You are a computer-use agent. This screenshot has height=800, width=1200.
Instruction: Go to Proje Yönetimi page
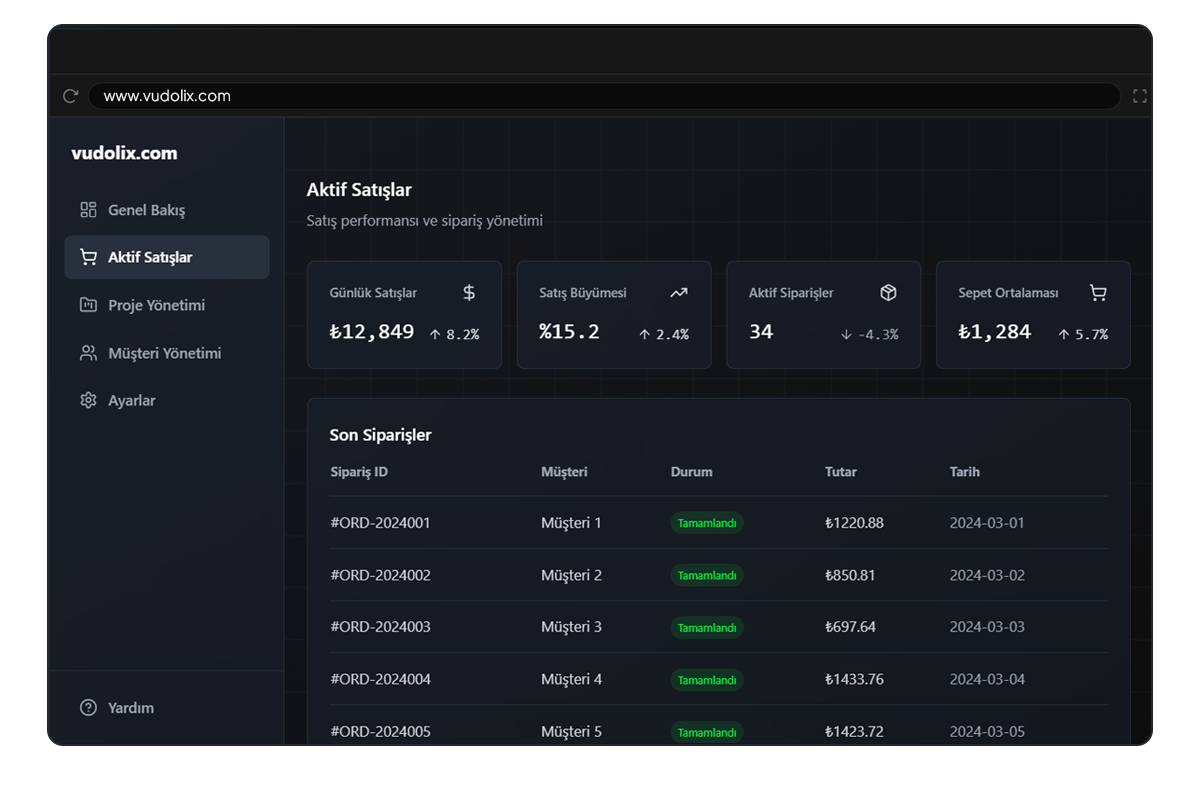tap(156, 305)
